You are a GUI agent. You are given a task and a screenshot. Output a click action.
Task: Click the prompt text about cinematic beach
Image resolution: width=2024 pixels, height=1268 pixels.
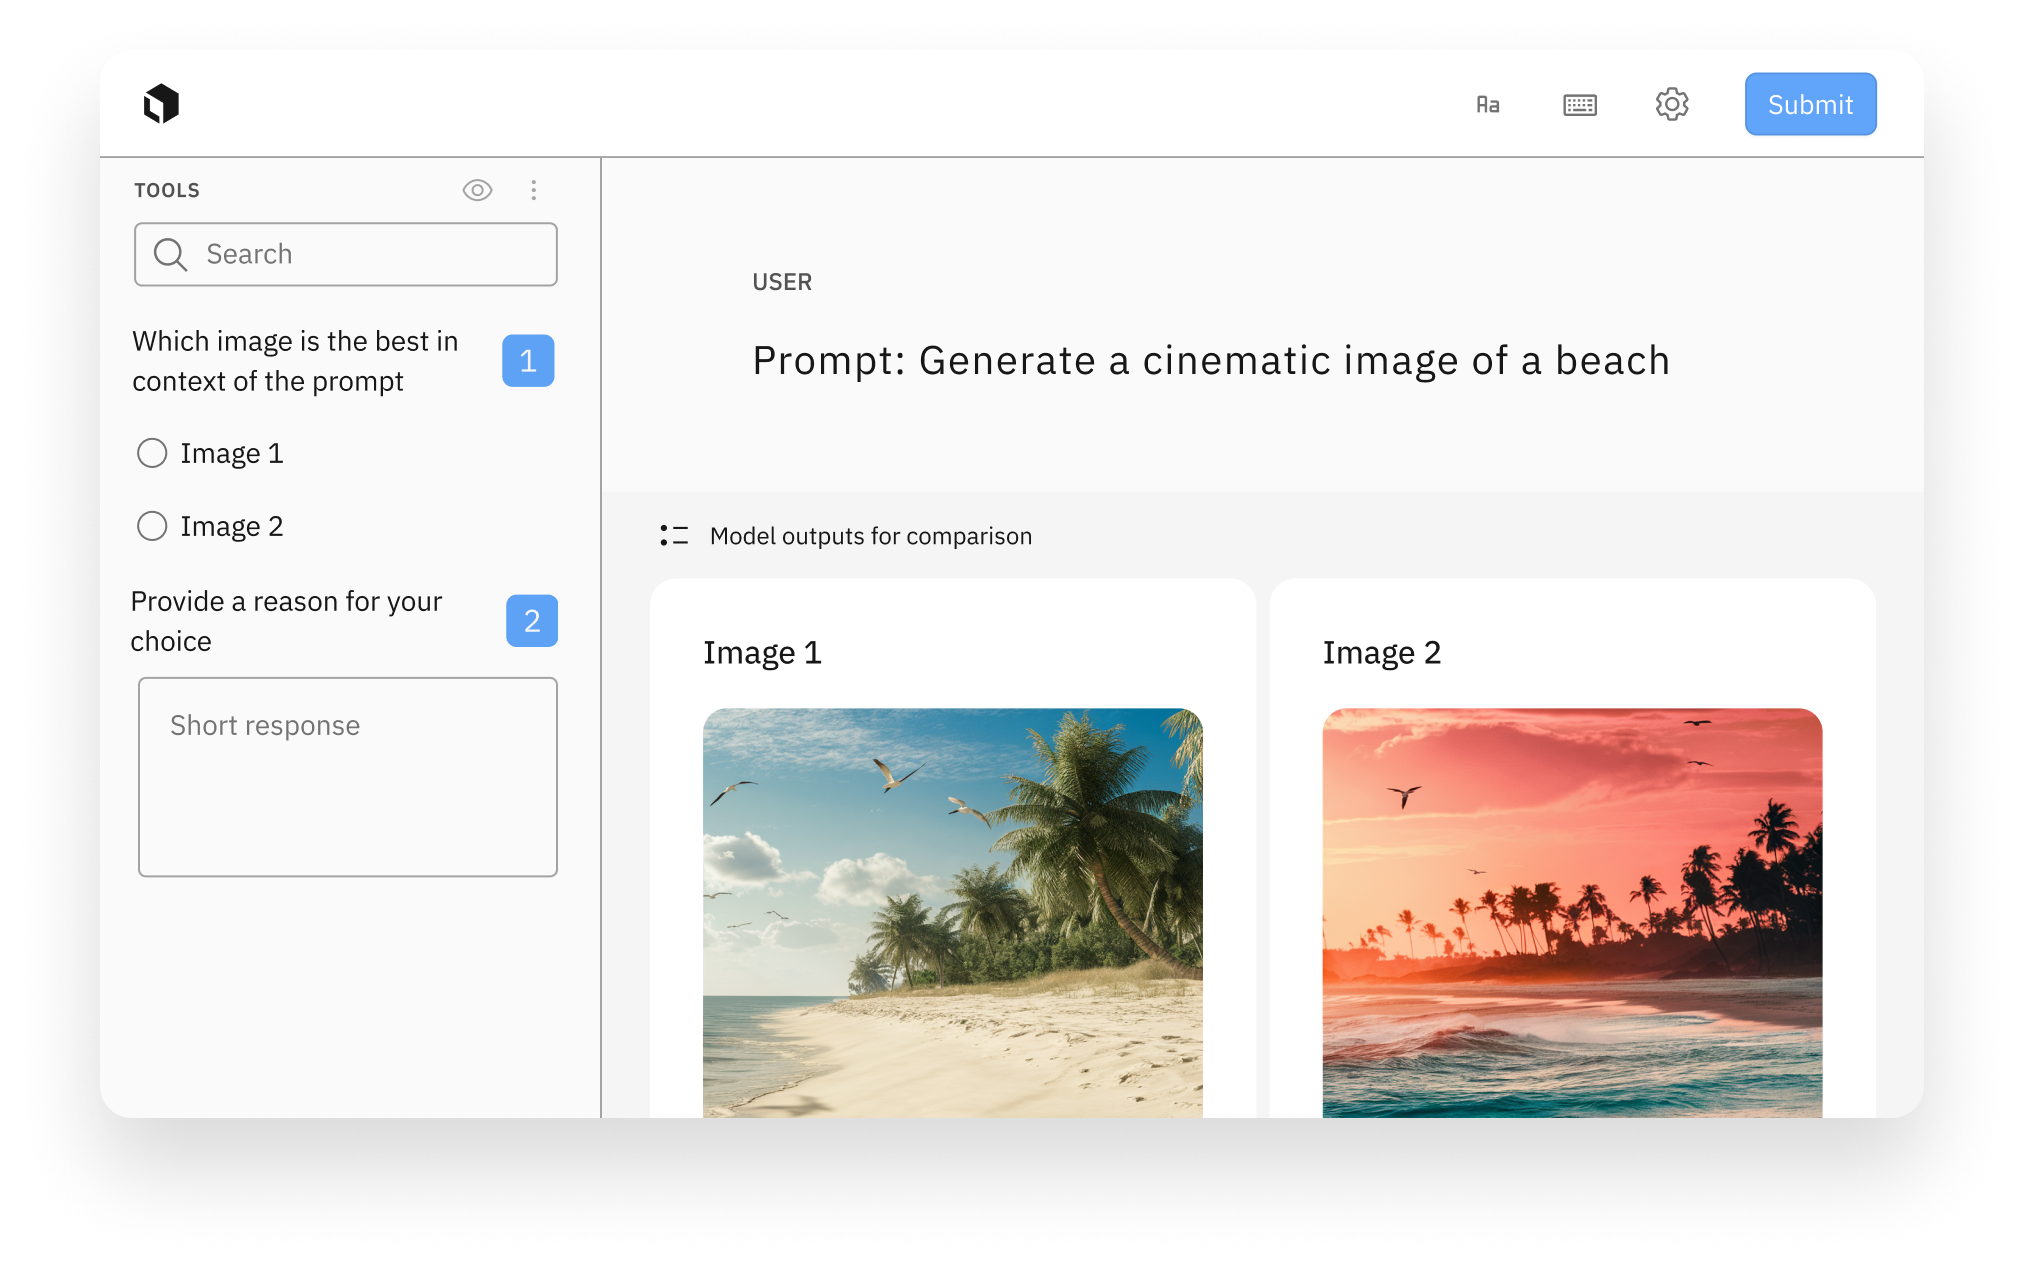[1211, 360]
